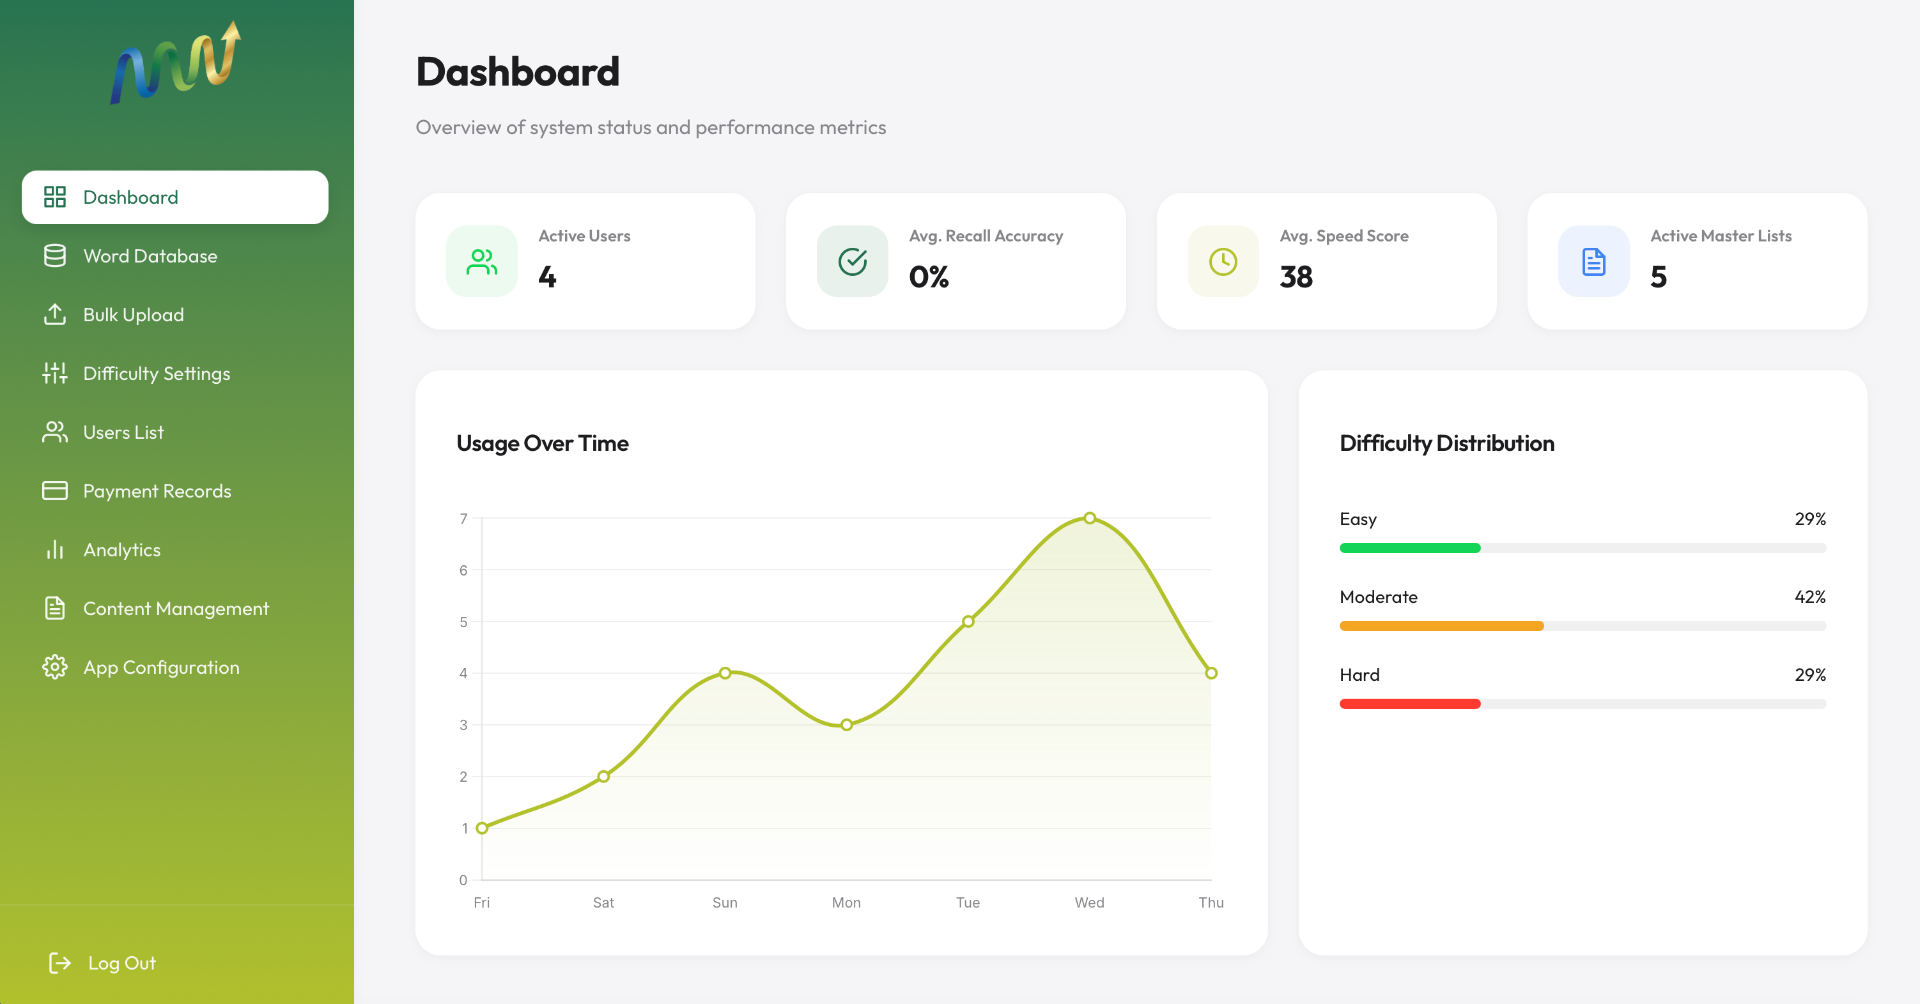Click the Sun data point on usage chart
The image size is (1920, 1004).
(x=725, y=673)
